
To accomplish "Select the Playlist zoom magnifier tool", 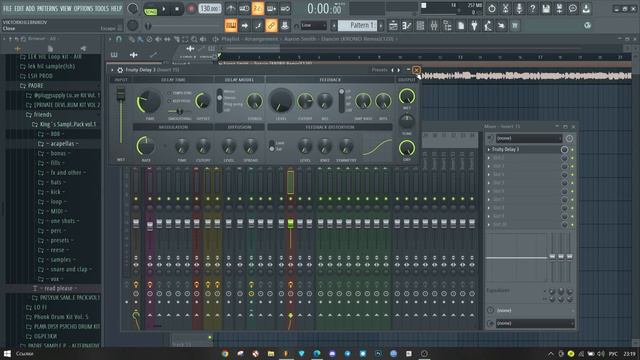I will tap(194, 39).
